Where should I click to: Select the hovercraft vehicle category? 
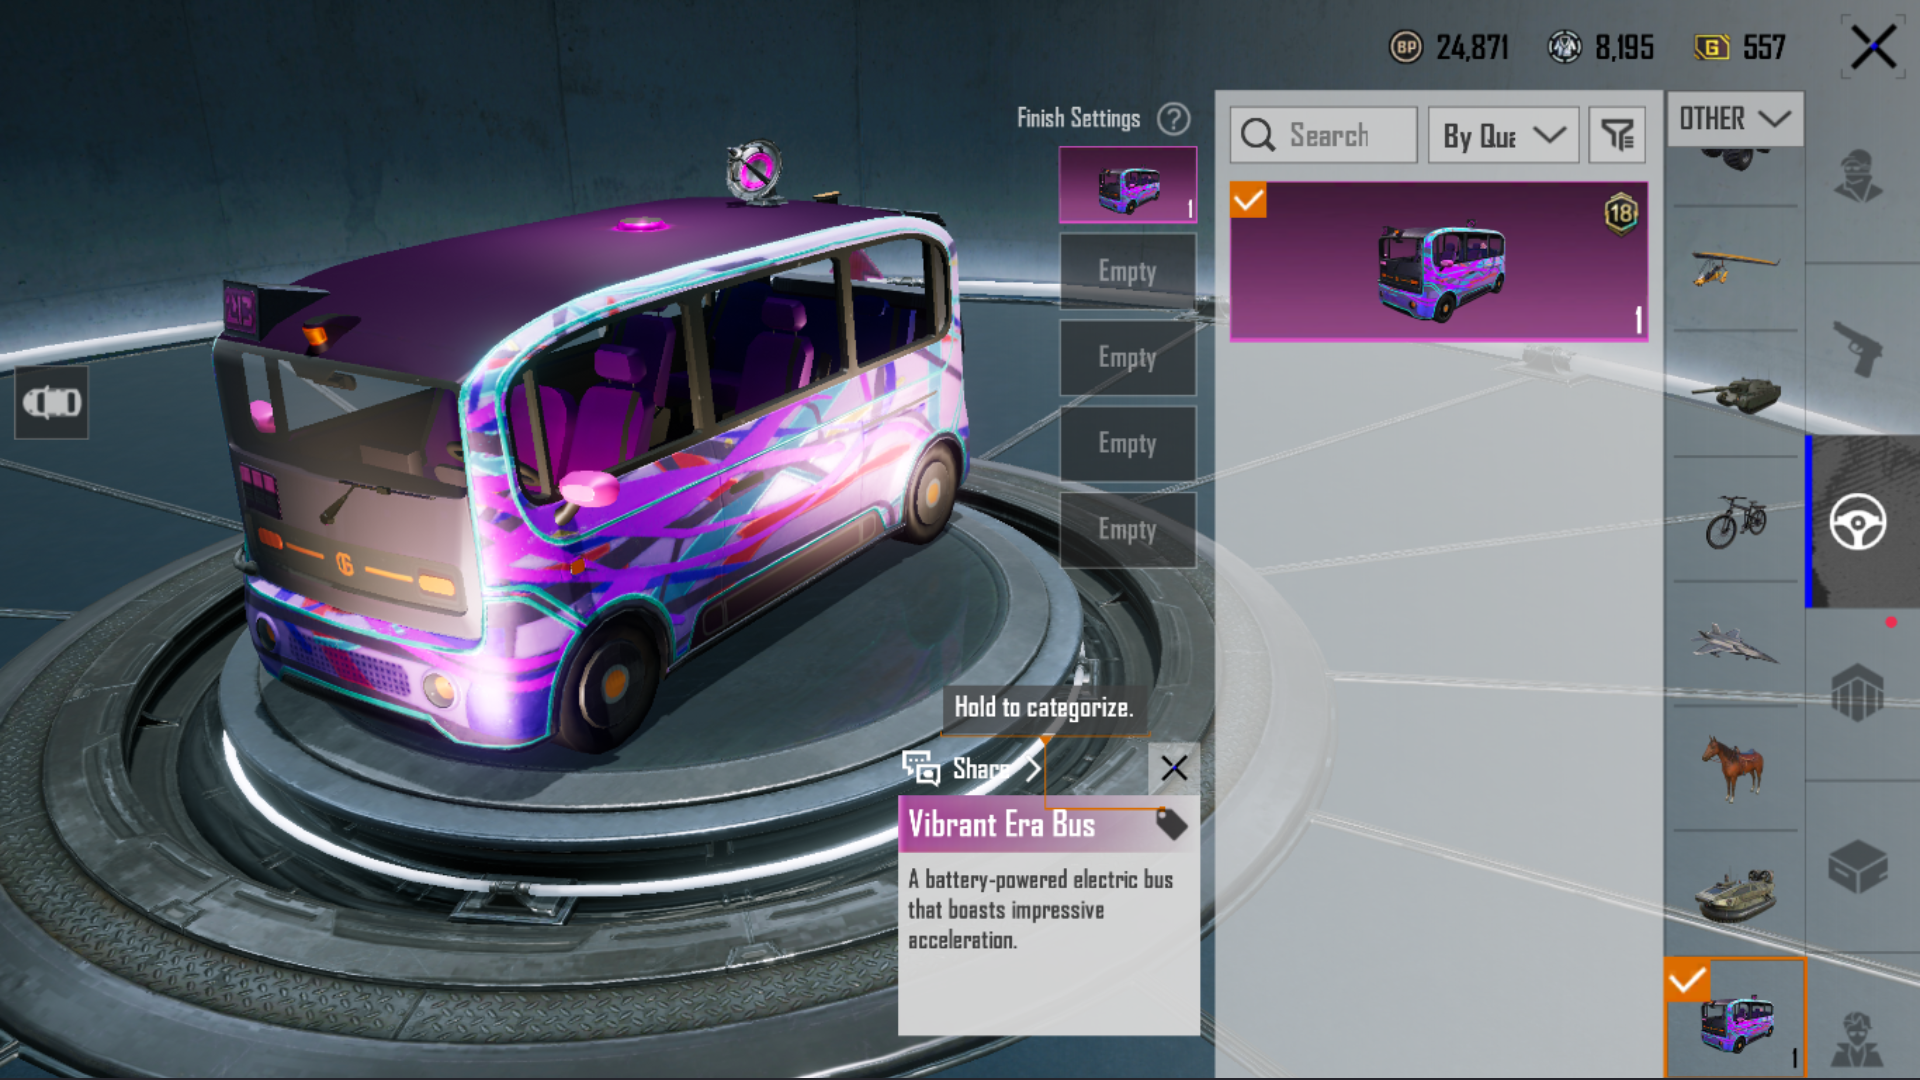[1735, 893]
